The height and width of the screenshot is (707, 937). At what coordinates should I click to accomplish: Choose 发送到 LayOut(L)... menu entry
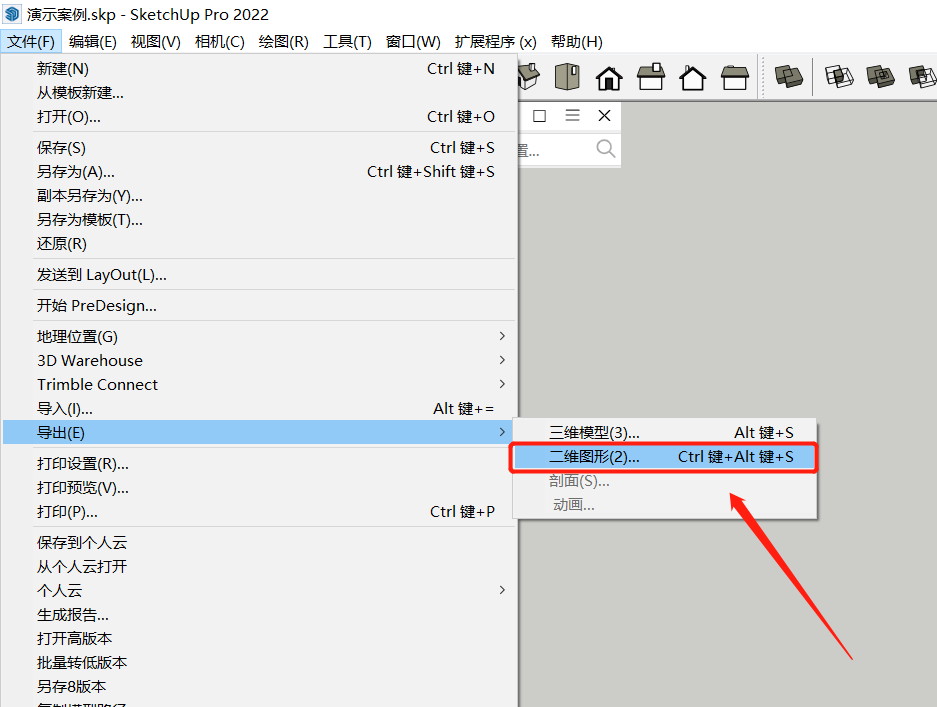259,274
